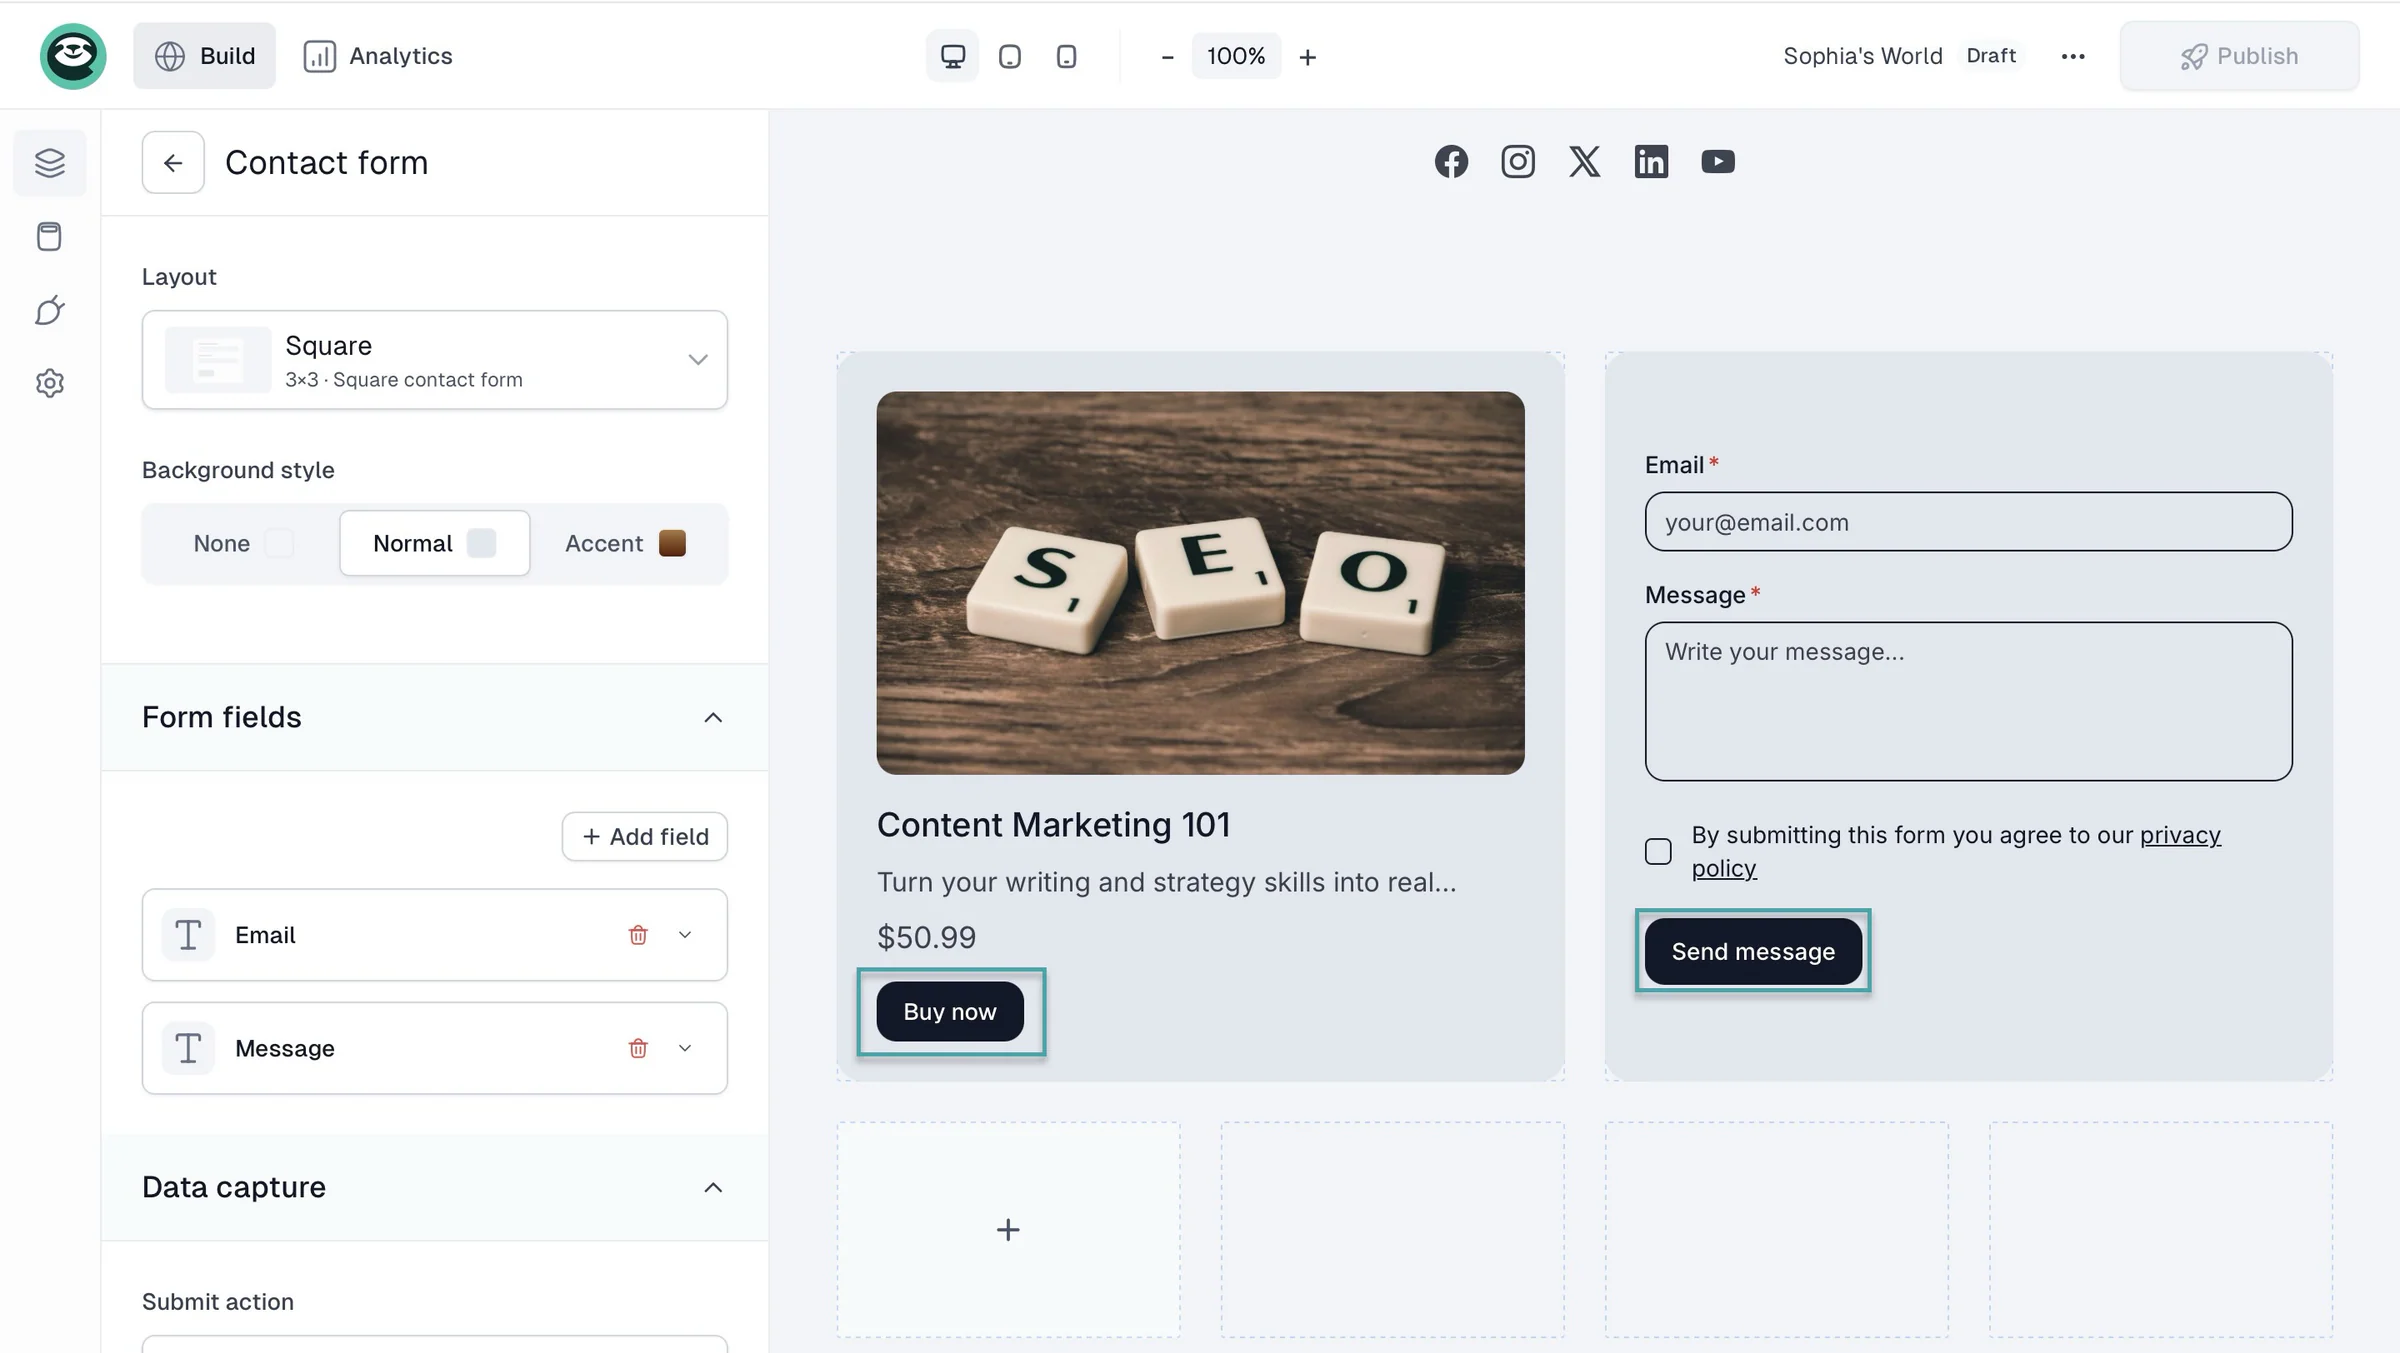Open the pages sidebar icon
2400x1353 pixels.
point(49,236)
